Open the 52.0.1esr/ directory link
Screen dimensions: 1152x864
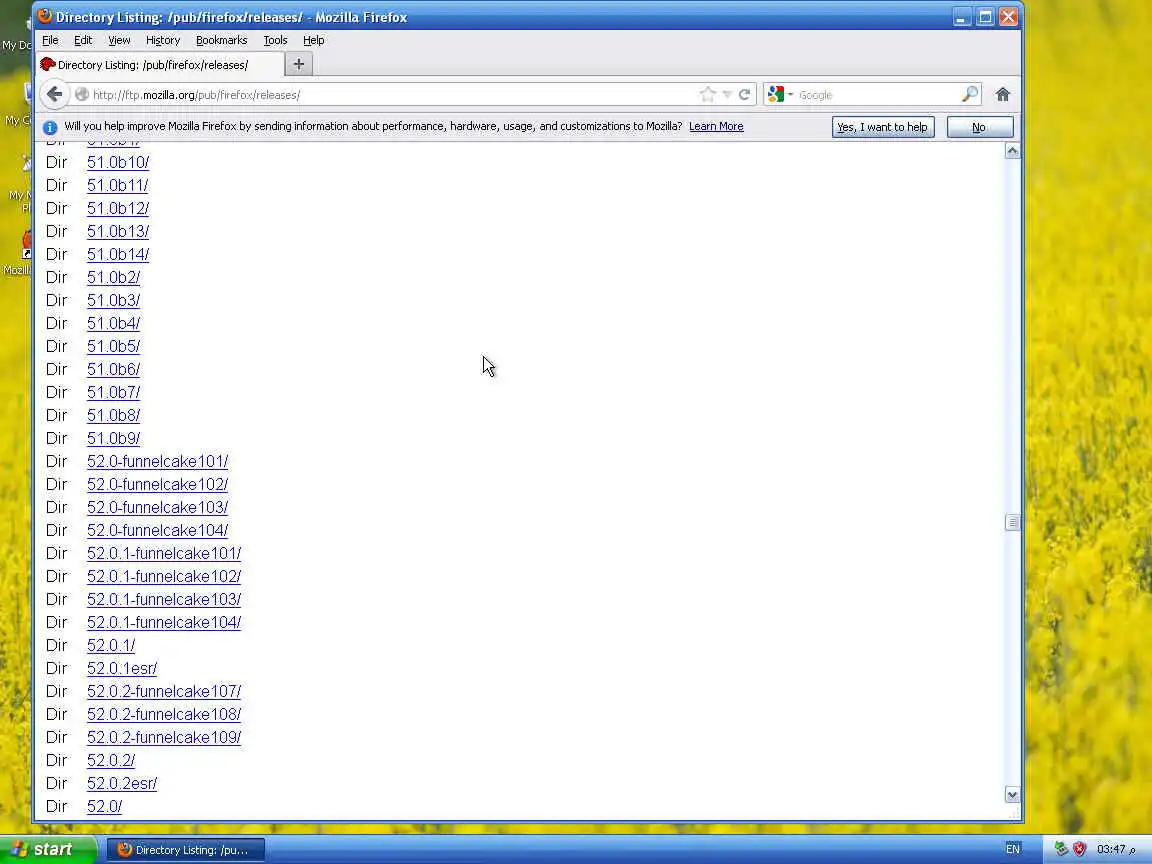pyautogui.click(x=122, y=669)
